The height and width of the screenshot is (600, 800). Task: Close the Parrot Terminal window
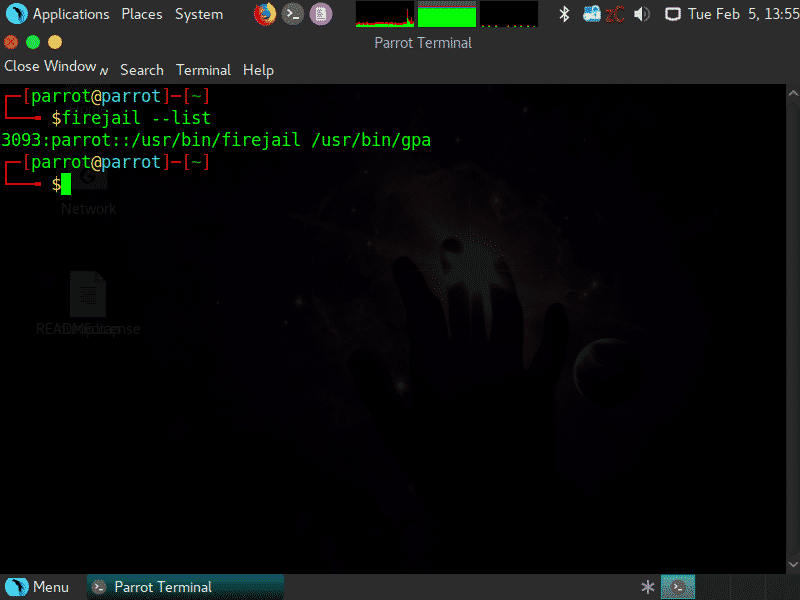tap(11, 42)
